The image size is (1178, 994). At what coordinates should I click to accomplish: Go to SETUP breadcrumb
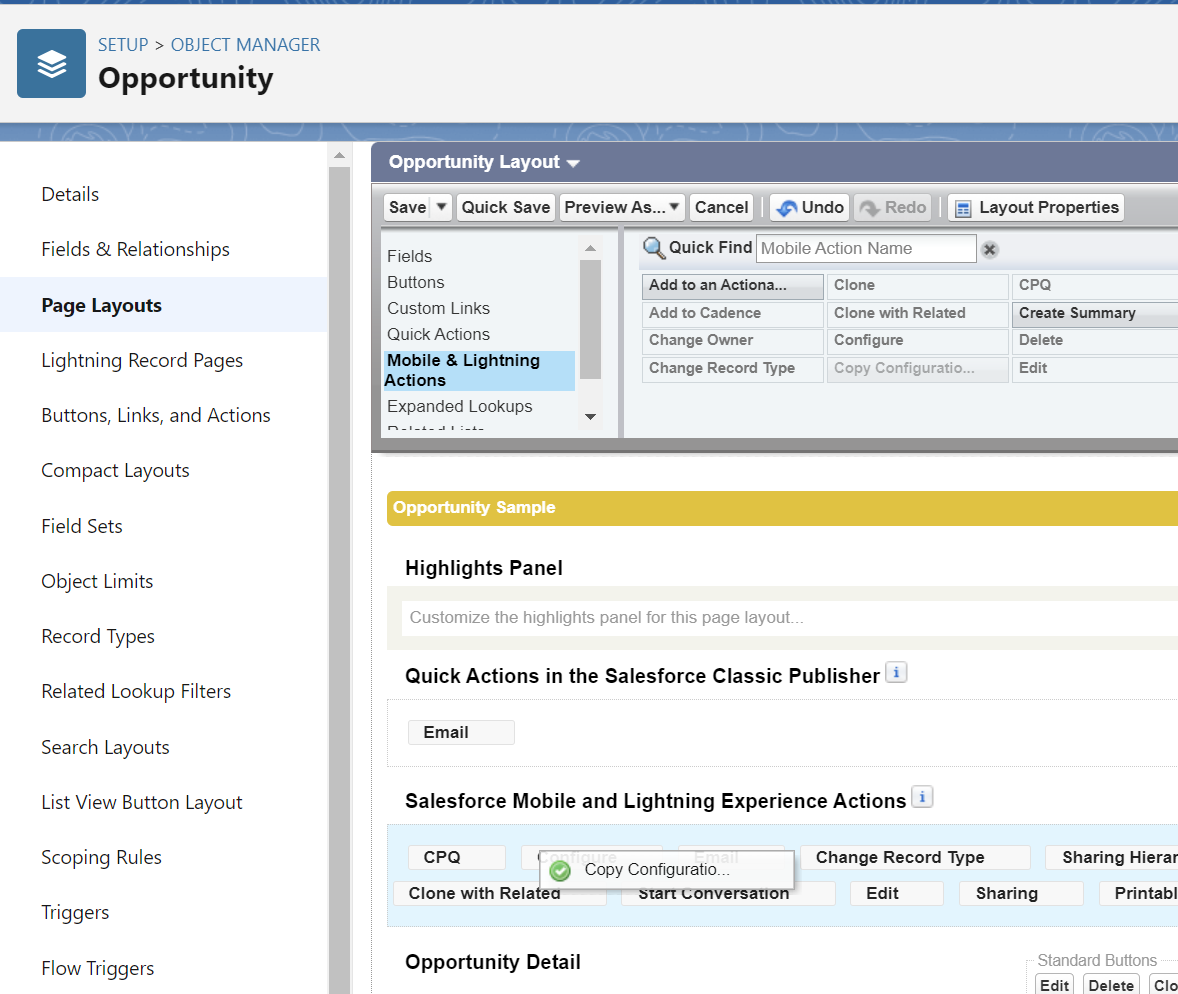(123, 45)
